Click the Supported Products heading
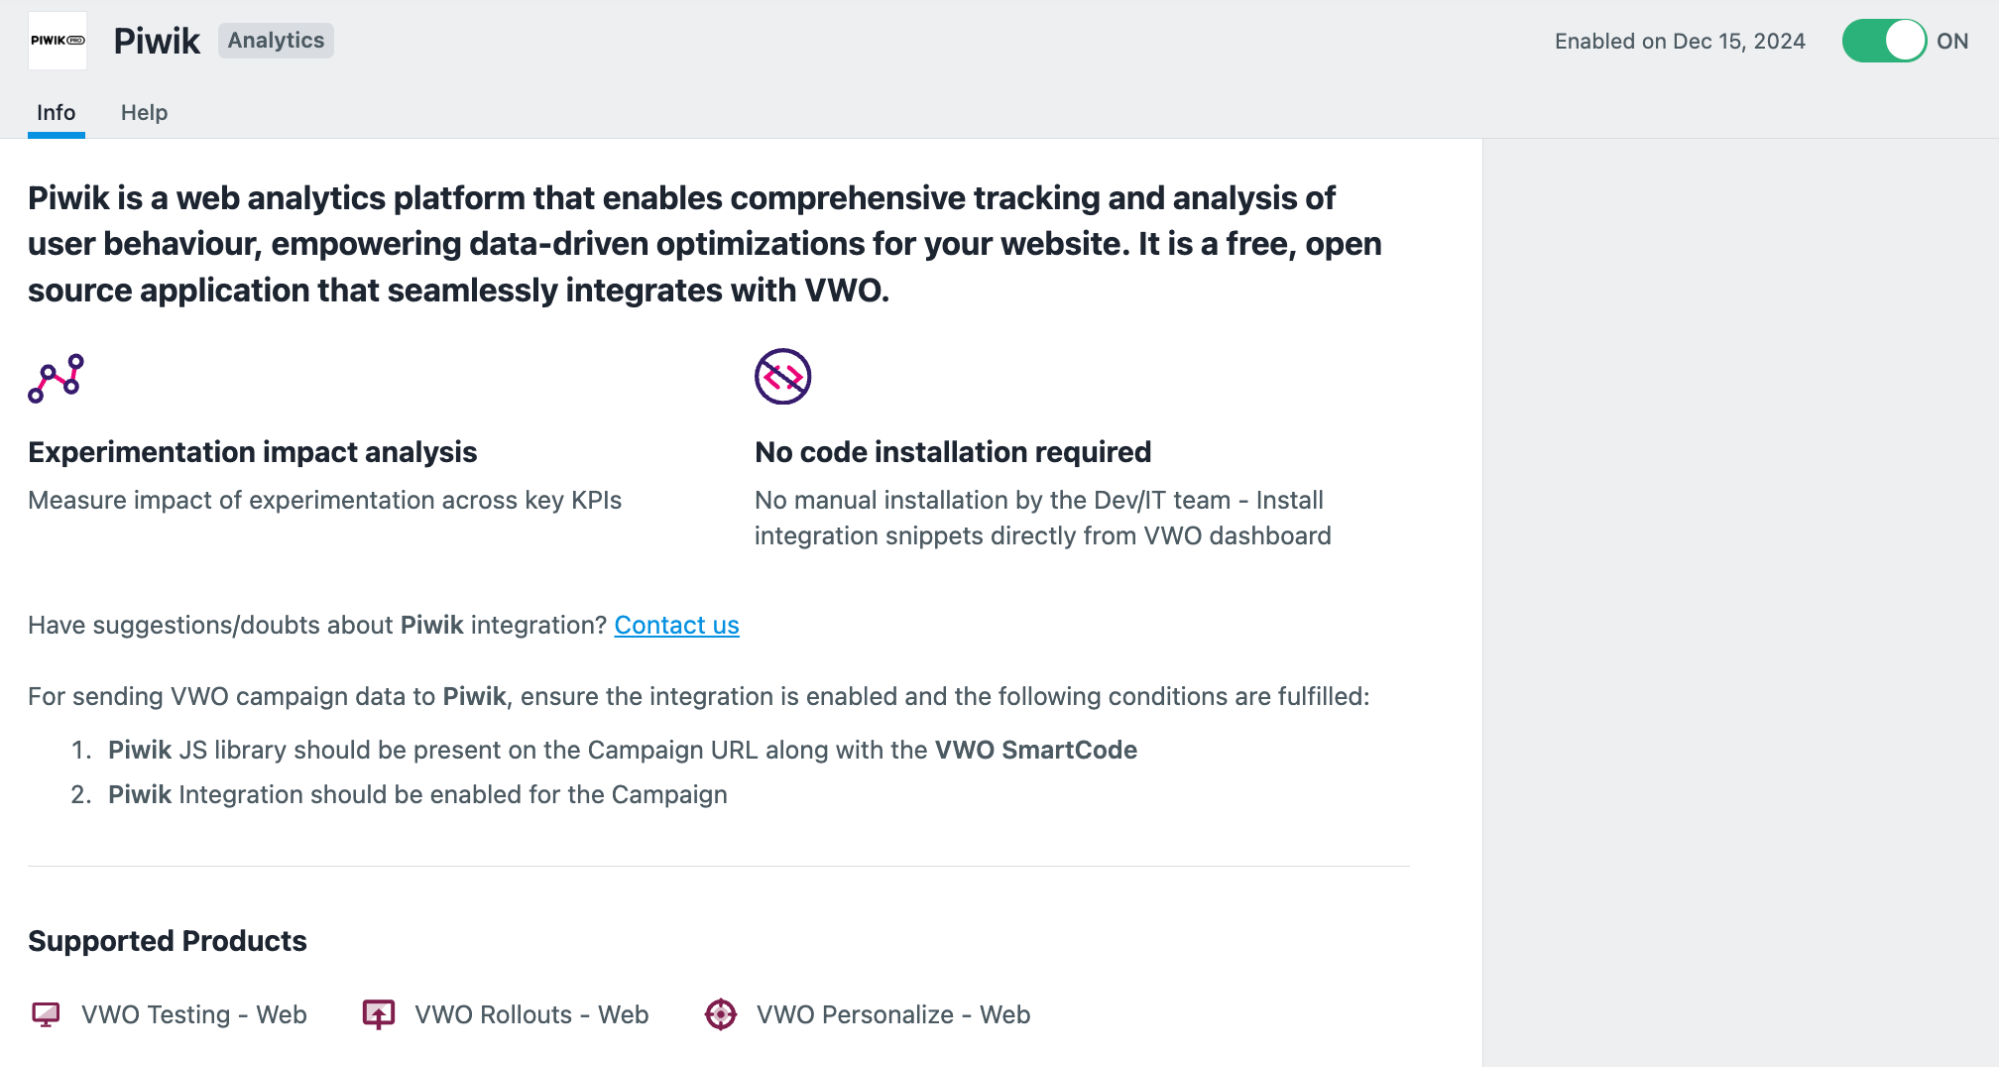1999x1067 pixels. point(167,941)
